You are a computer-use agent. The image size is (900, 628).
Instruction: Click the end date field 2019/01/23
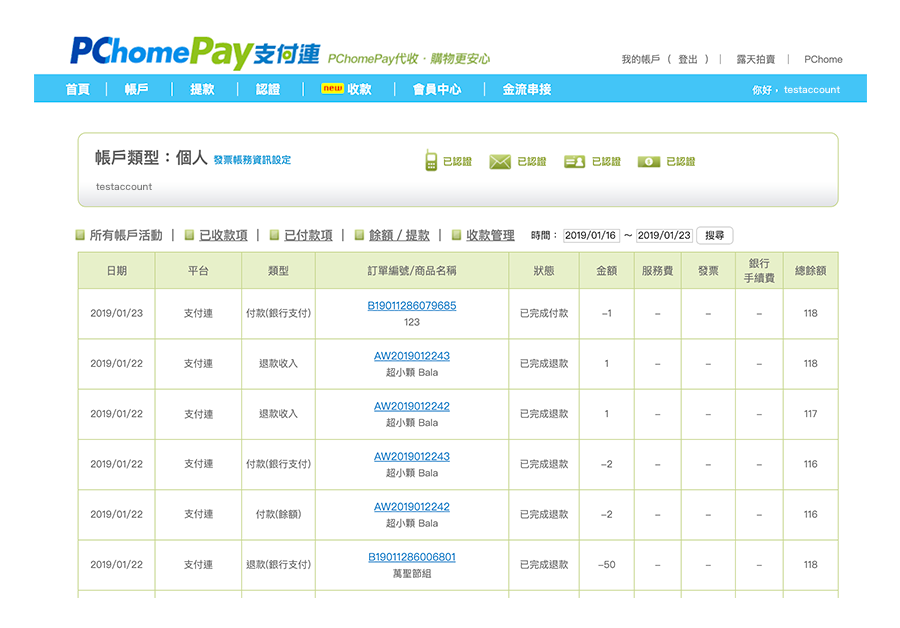664,236
